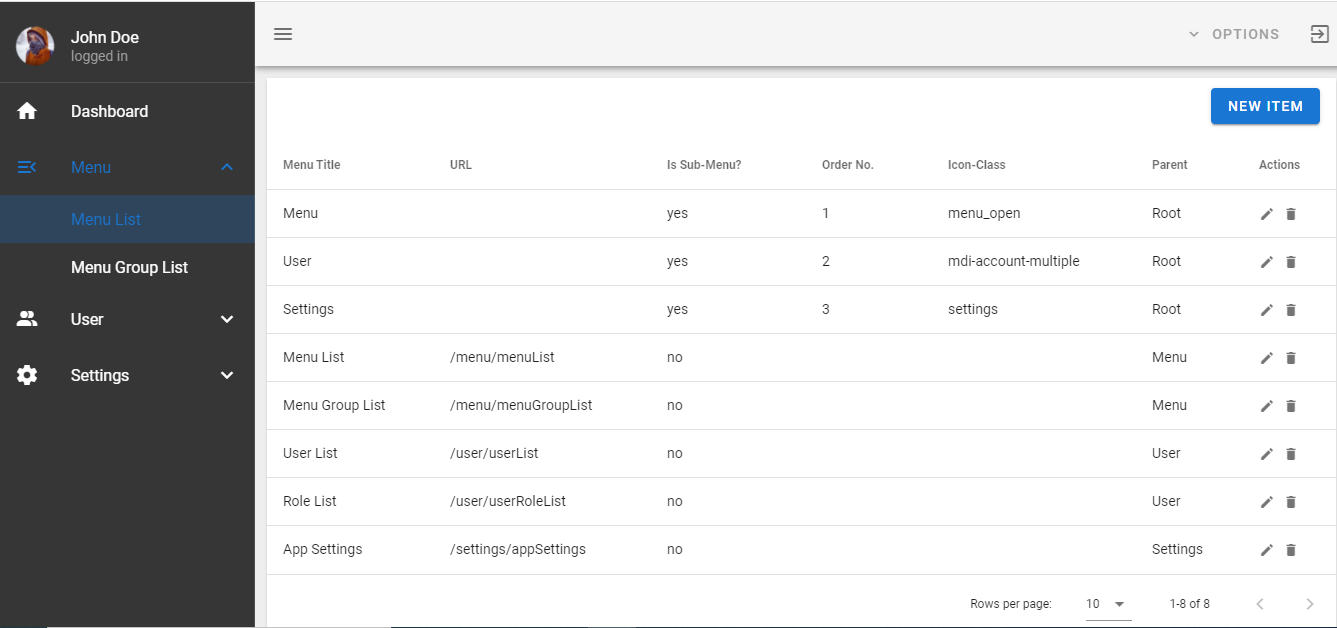Collapse the Menu section in sidebar
The image size is (1337, 628).
[227, 167]
